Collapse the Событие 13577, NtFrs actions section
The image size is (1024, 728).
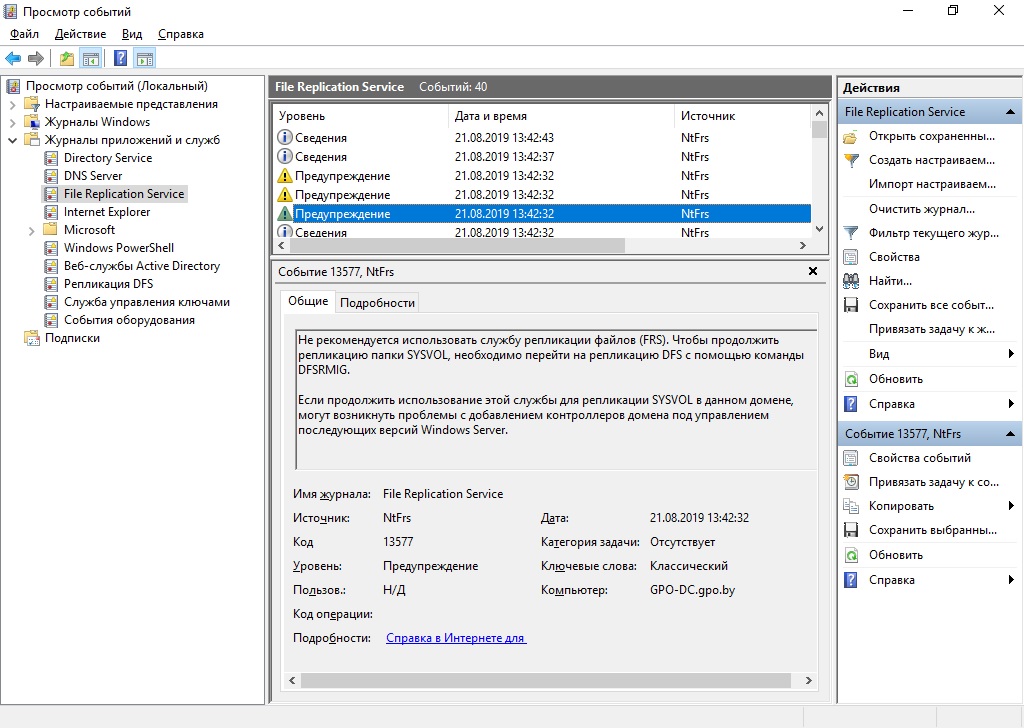(1010, 434)
